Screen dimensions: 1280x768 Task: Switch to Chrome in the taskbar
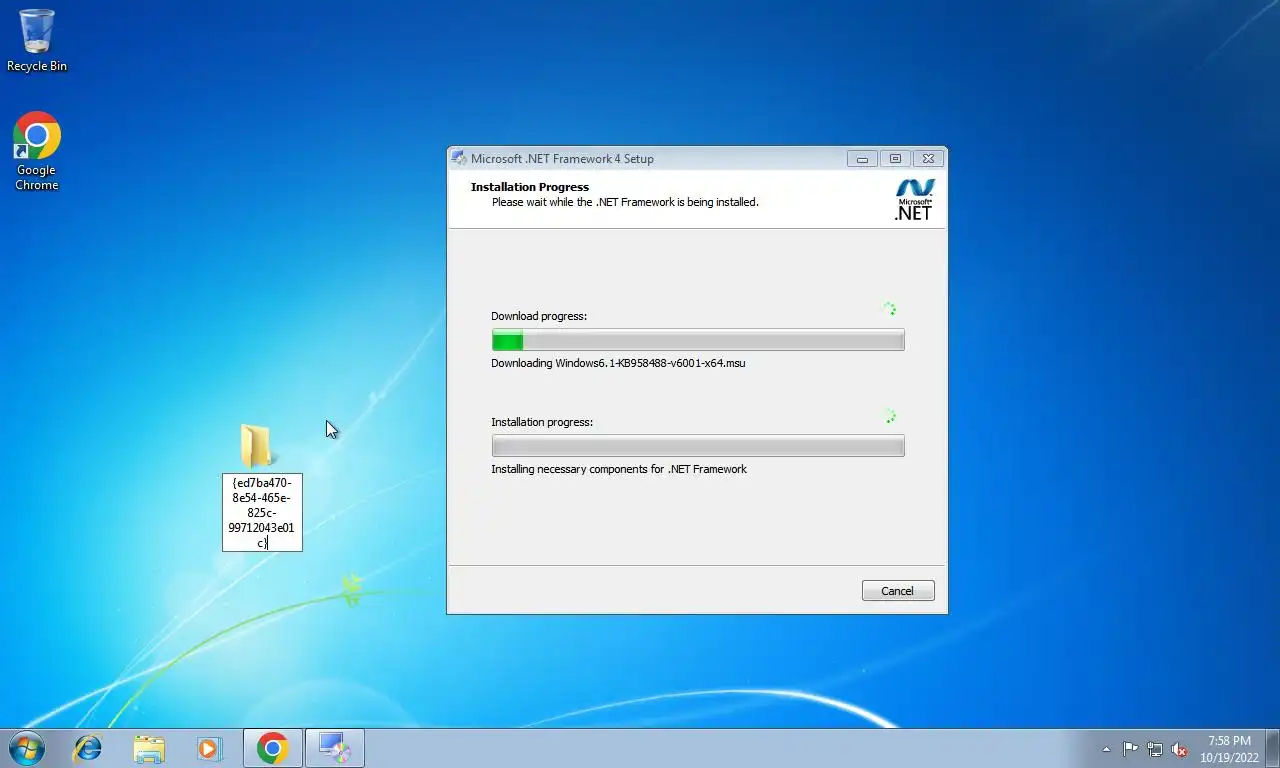(x=273, y=748)
